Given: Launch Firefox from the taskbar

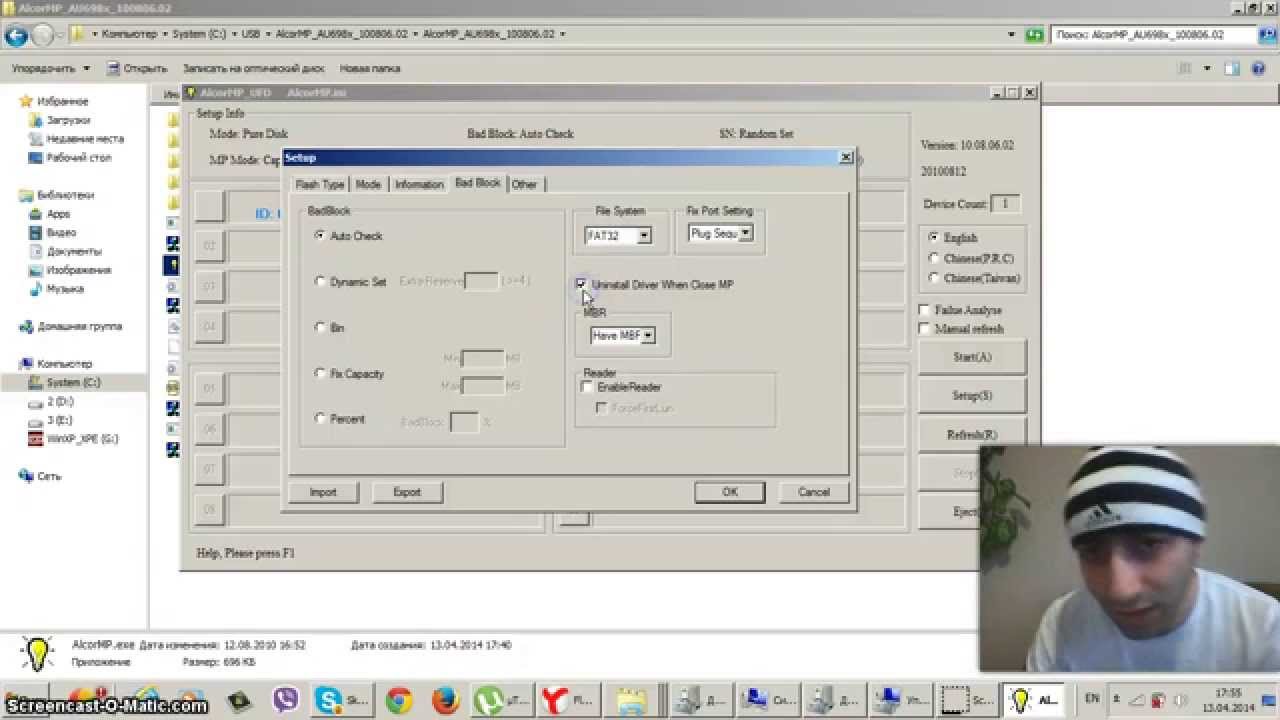Looking at the screenshot, I should [446, 700].
